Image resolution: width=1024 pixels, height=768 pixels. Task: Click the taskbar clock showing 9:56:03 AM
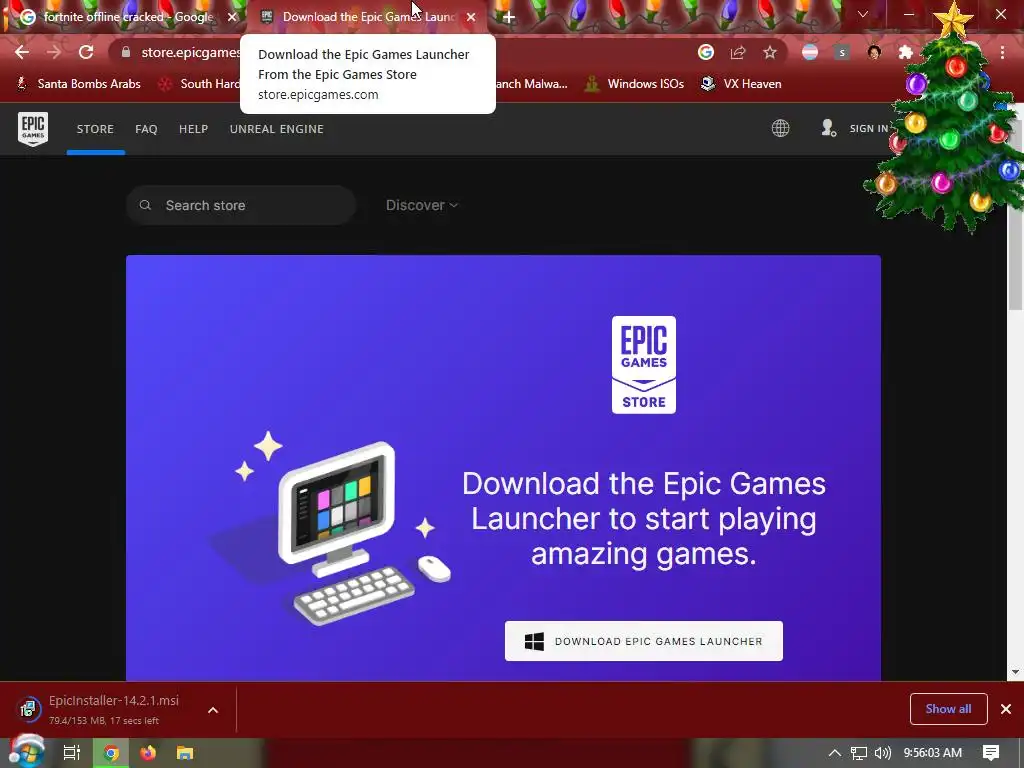pyautogui.click(x=932, y=753)
